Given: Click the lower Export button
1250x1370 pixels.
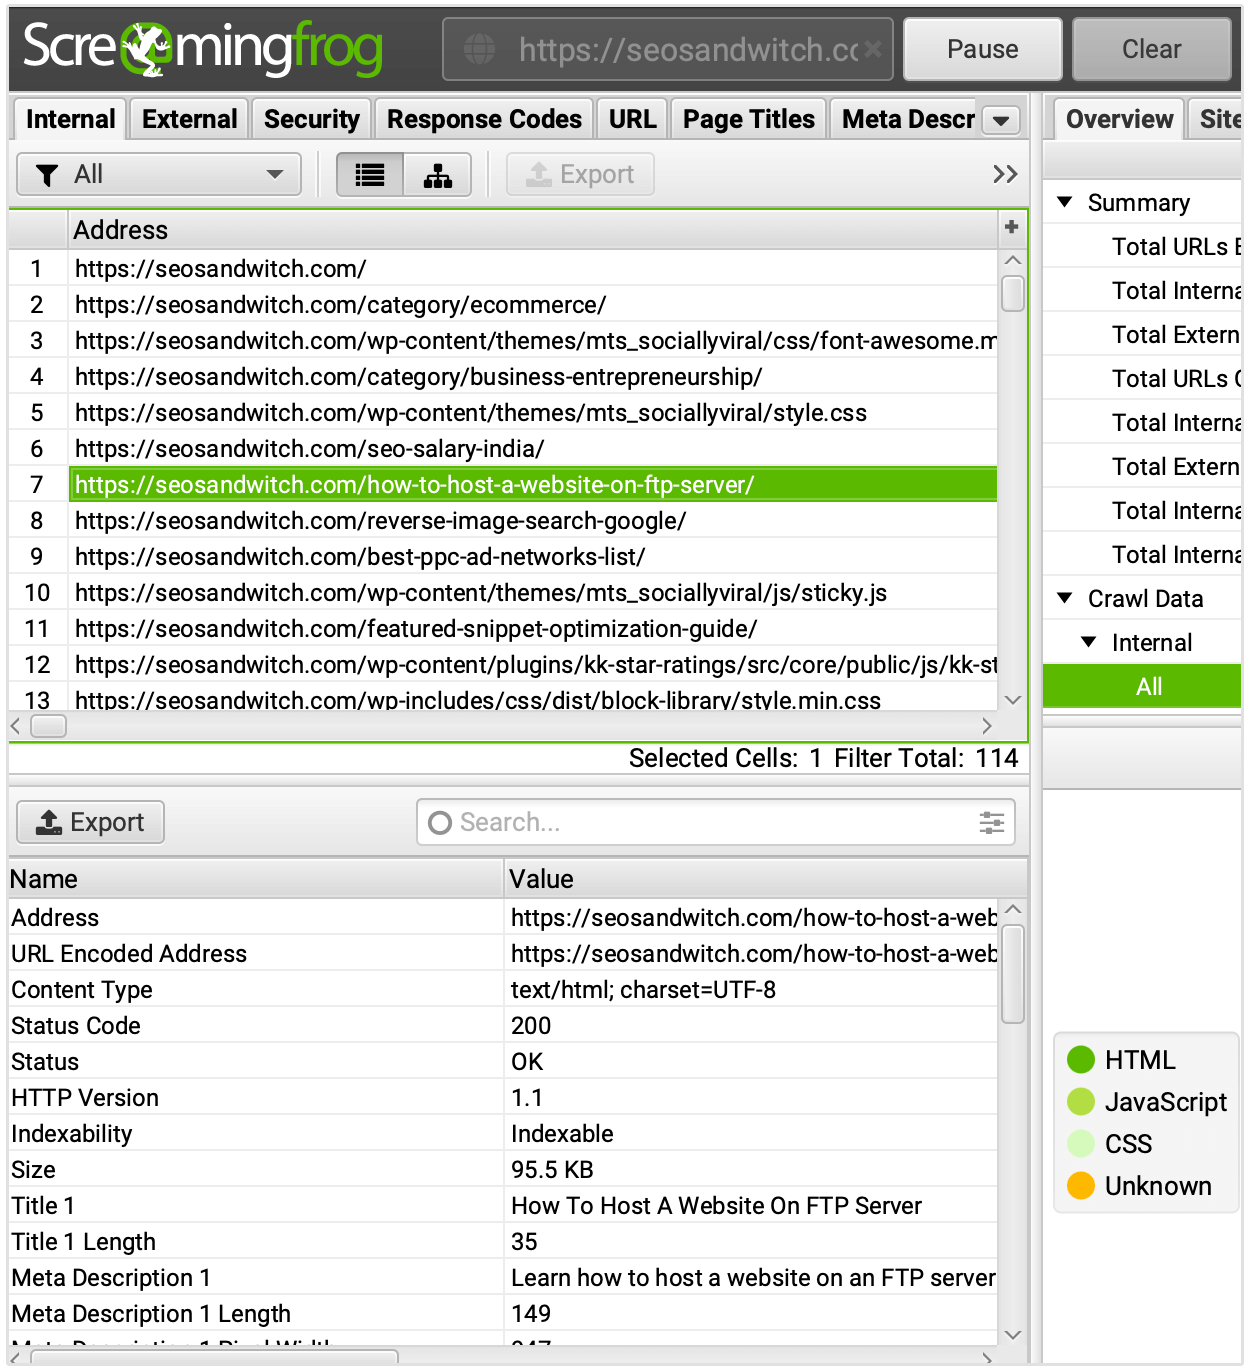Looking at the screenshot, I should pyautogui.click(x=90, y=822).
